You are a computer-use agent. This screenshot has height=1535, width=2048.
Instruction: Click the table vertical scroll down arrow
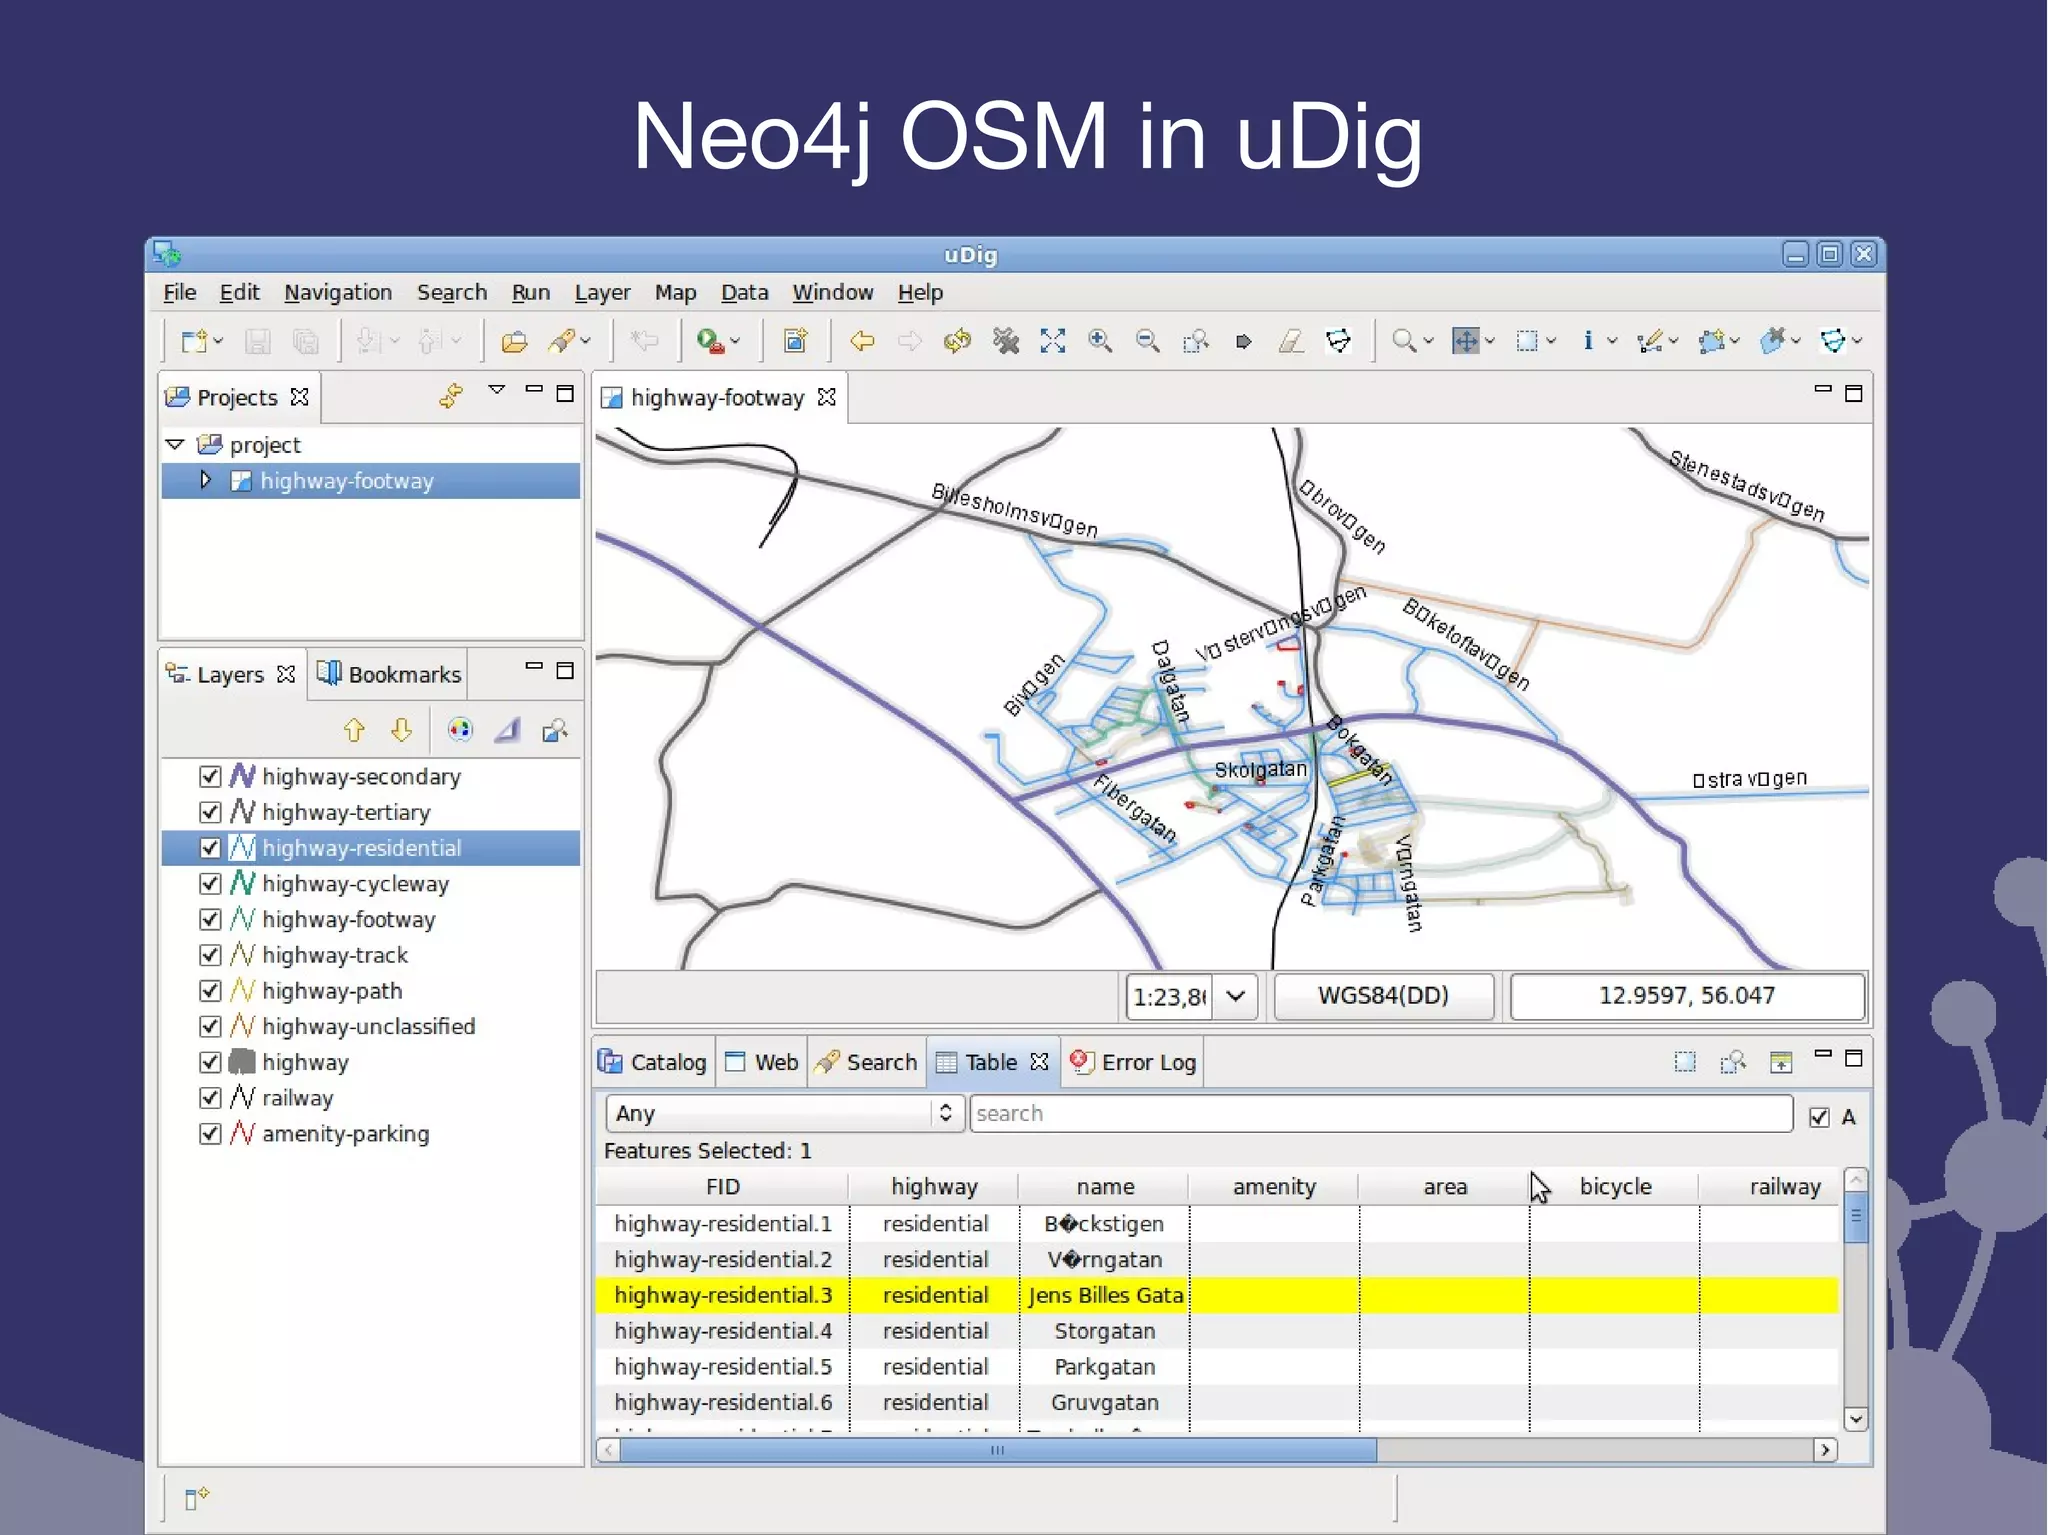(1855, 1419)
